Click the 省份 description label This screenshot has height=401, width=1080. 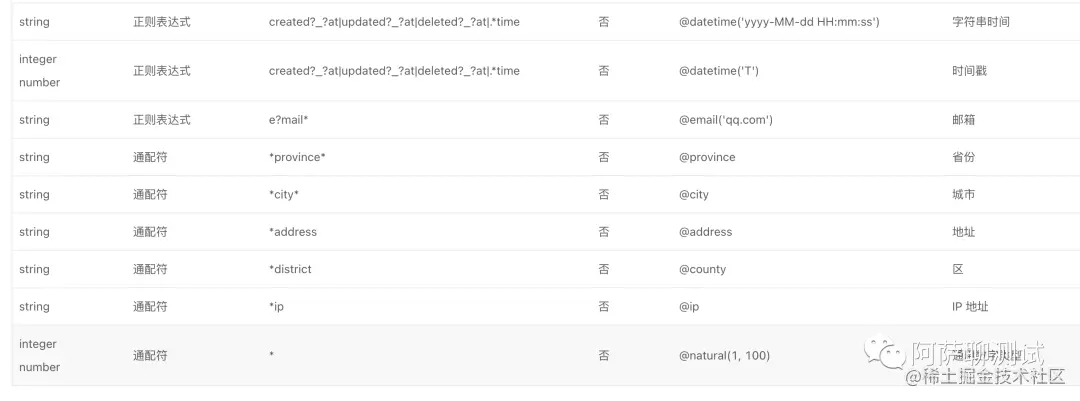click(964, 157)
